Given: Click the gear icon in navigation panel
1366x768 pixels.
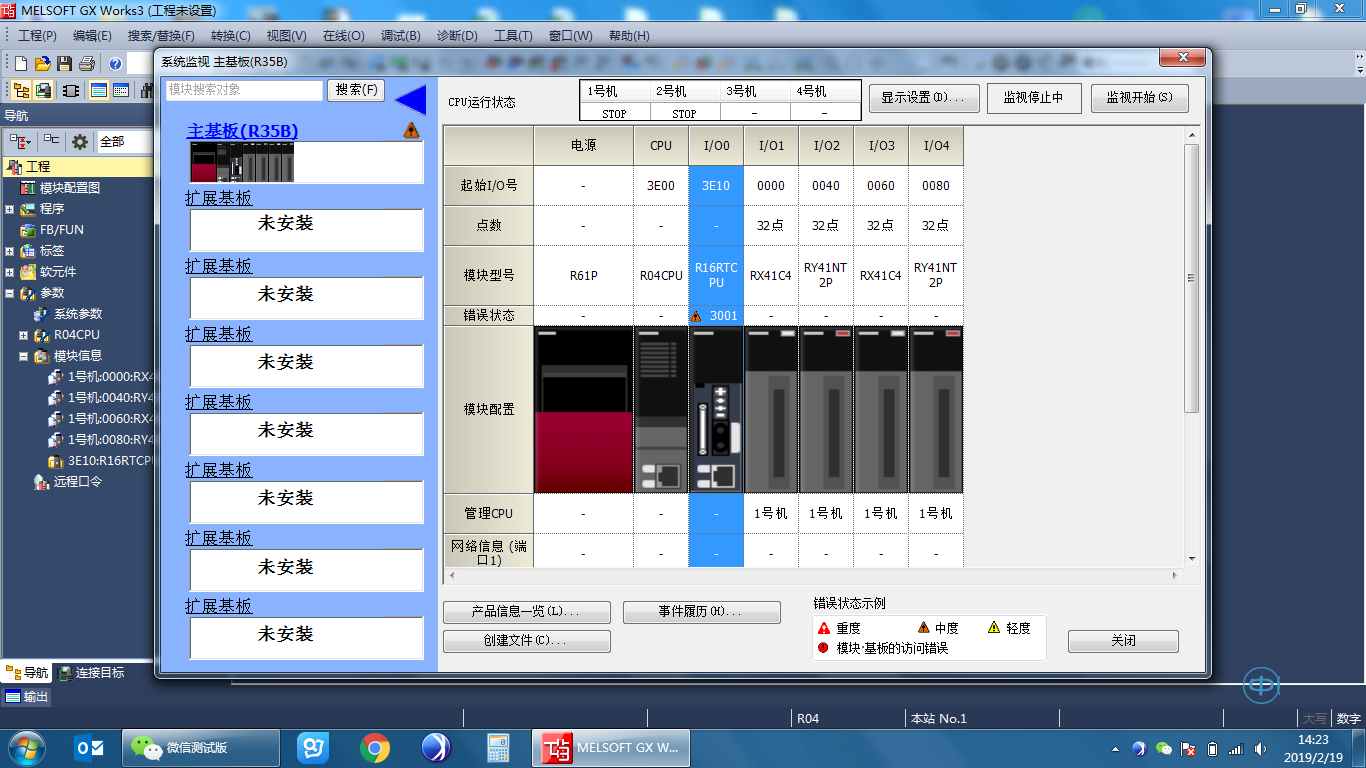Looking at the screenshot, I should click(80, 142).
